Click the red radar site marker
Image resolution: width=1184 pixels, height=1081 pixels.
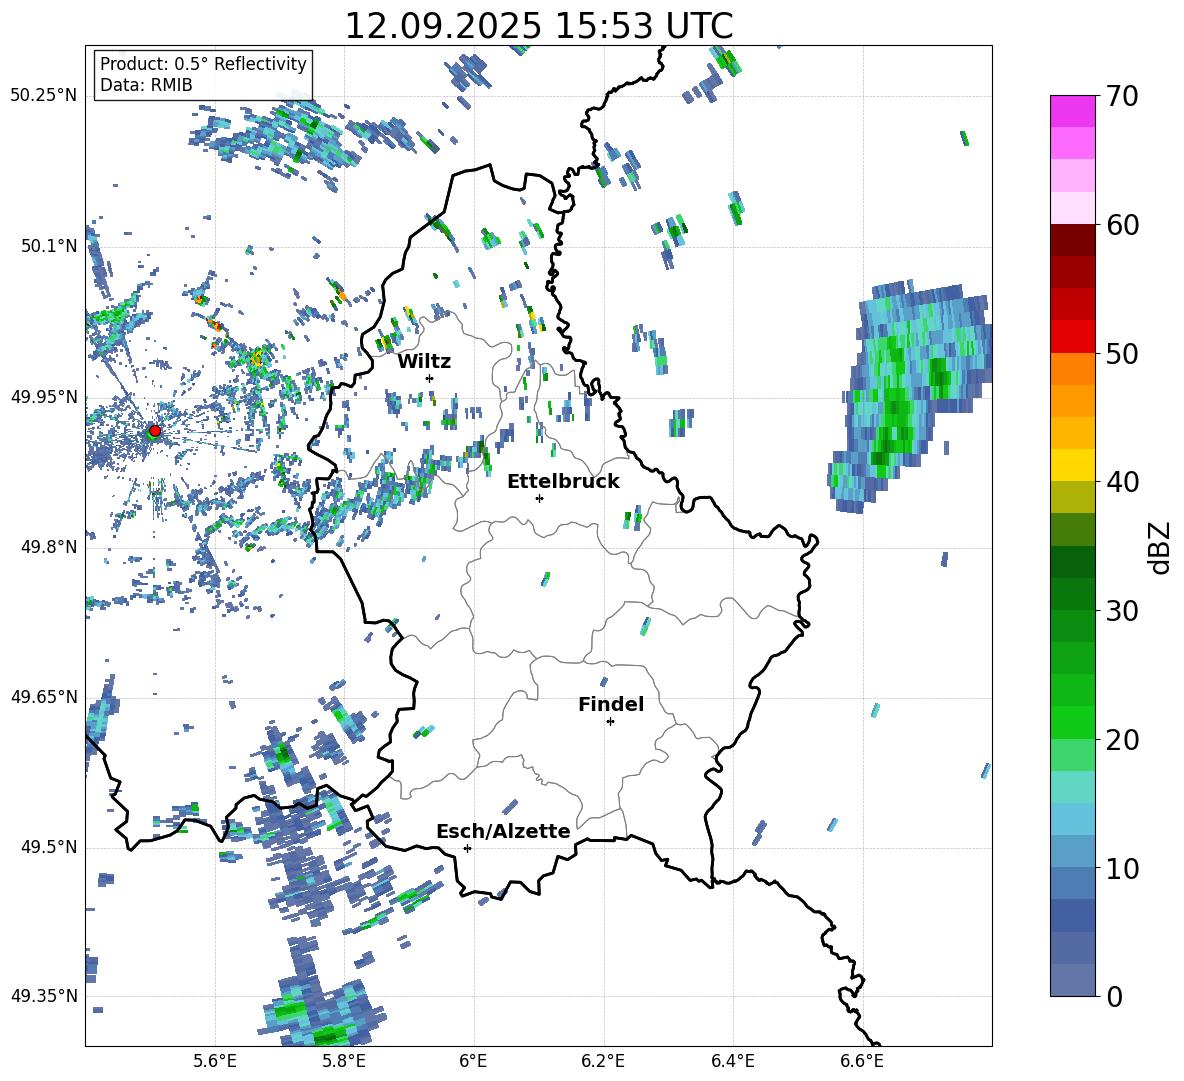[x=155, y=431]
